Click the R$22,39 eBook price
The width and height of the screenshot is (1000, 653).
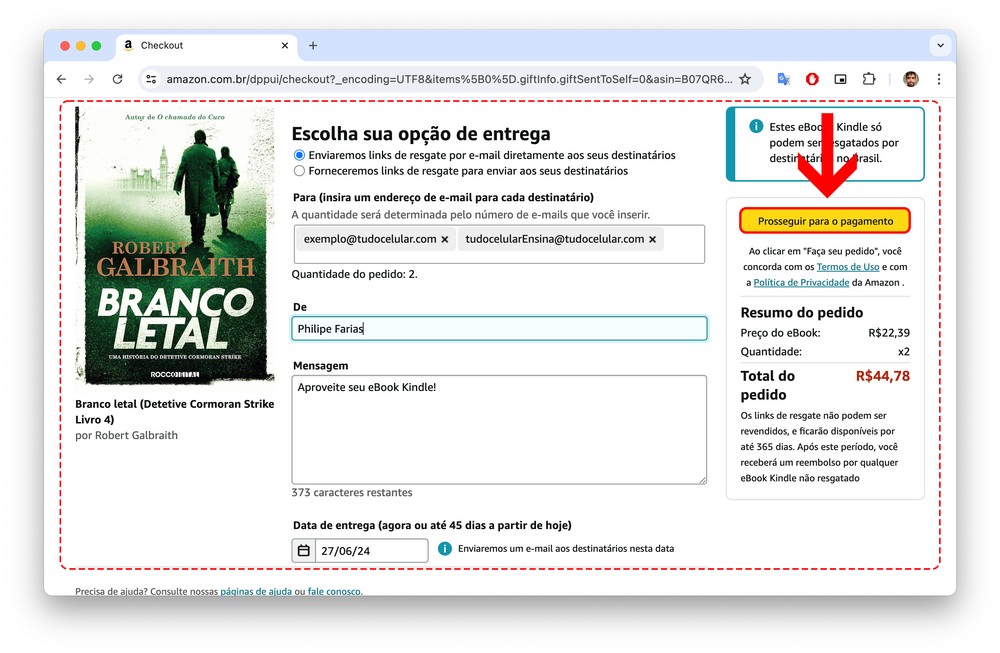889,332
